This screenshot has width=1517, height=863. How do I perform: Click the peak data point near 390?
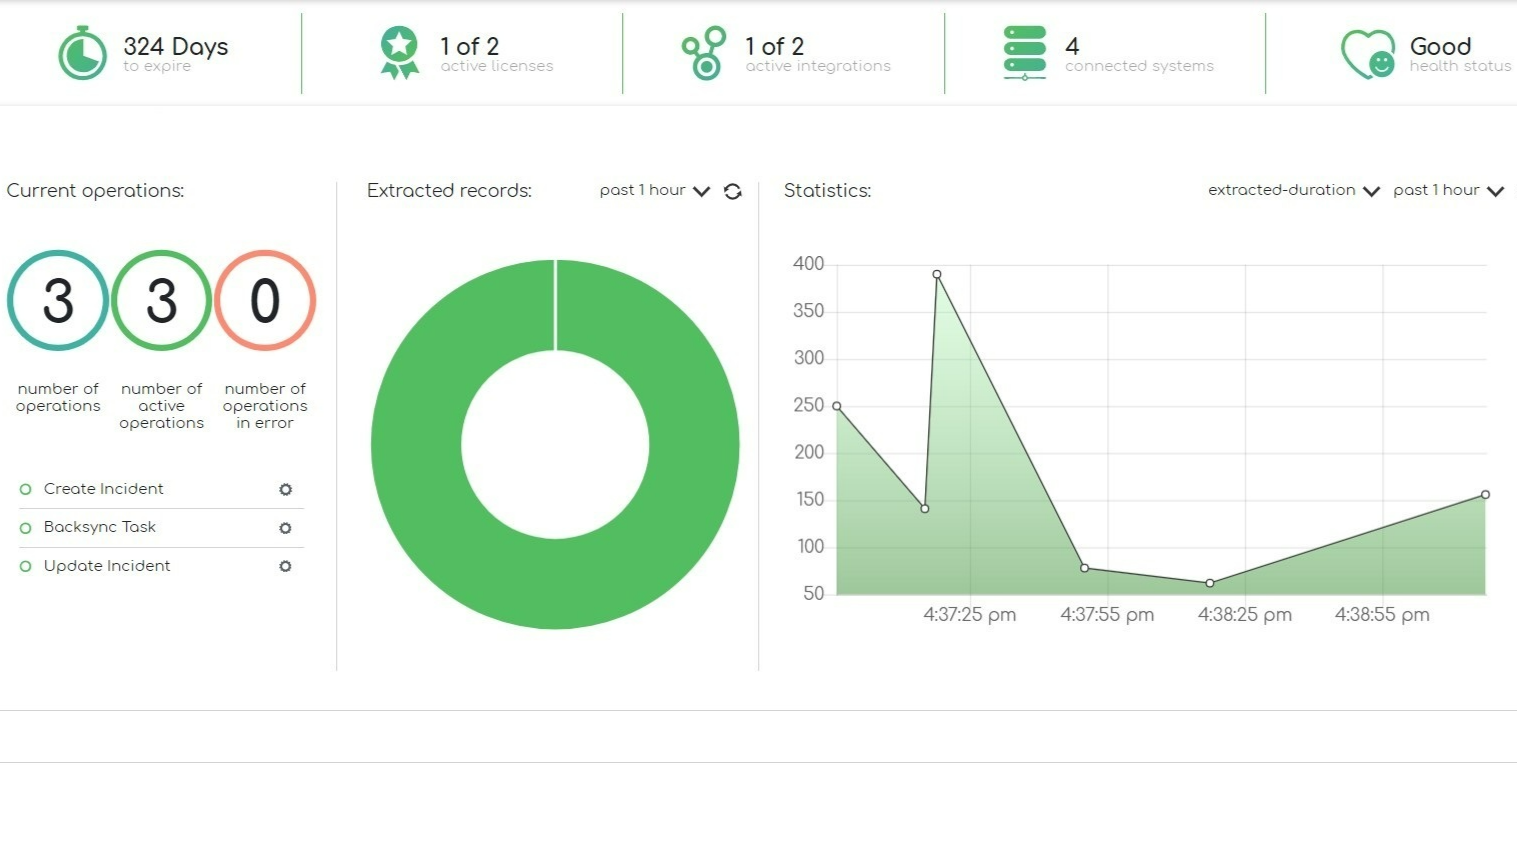click(x=937, y=274)
